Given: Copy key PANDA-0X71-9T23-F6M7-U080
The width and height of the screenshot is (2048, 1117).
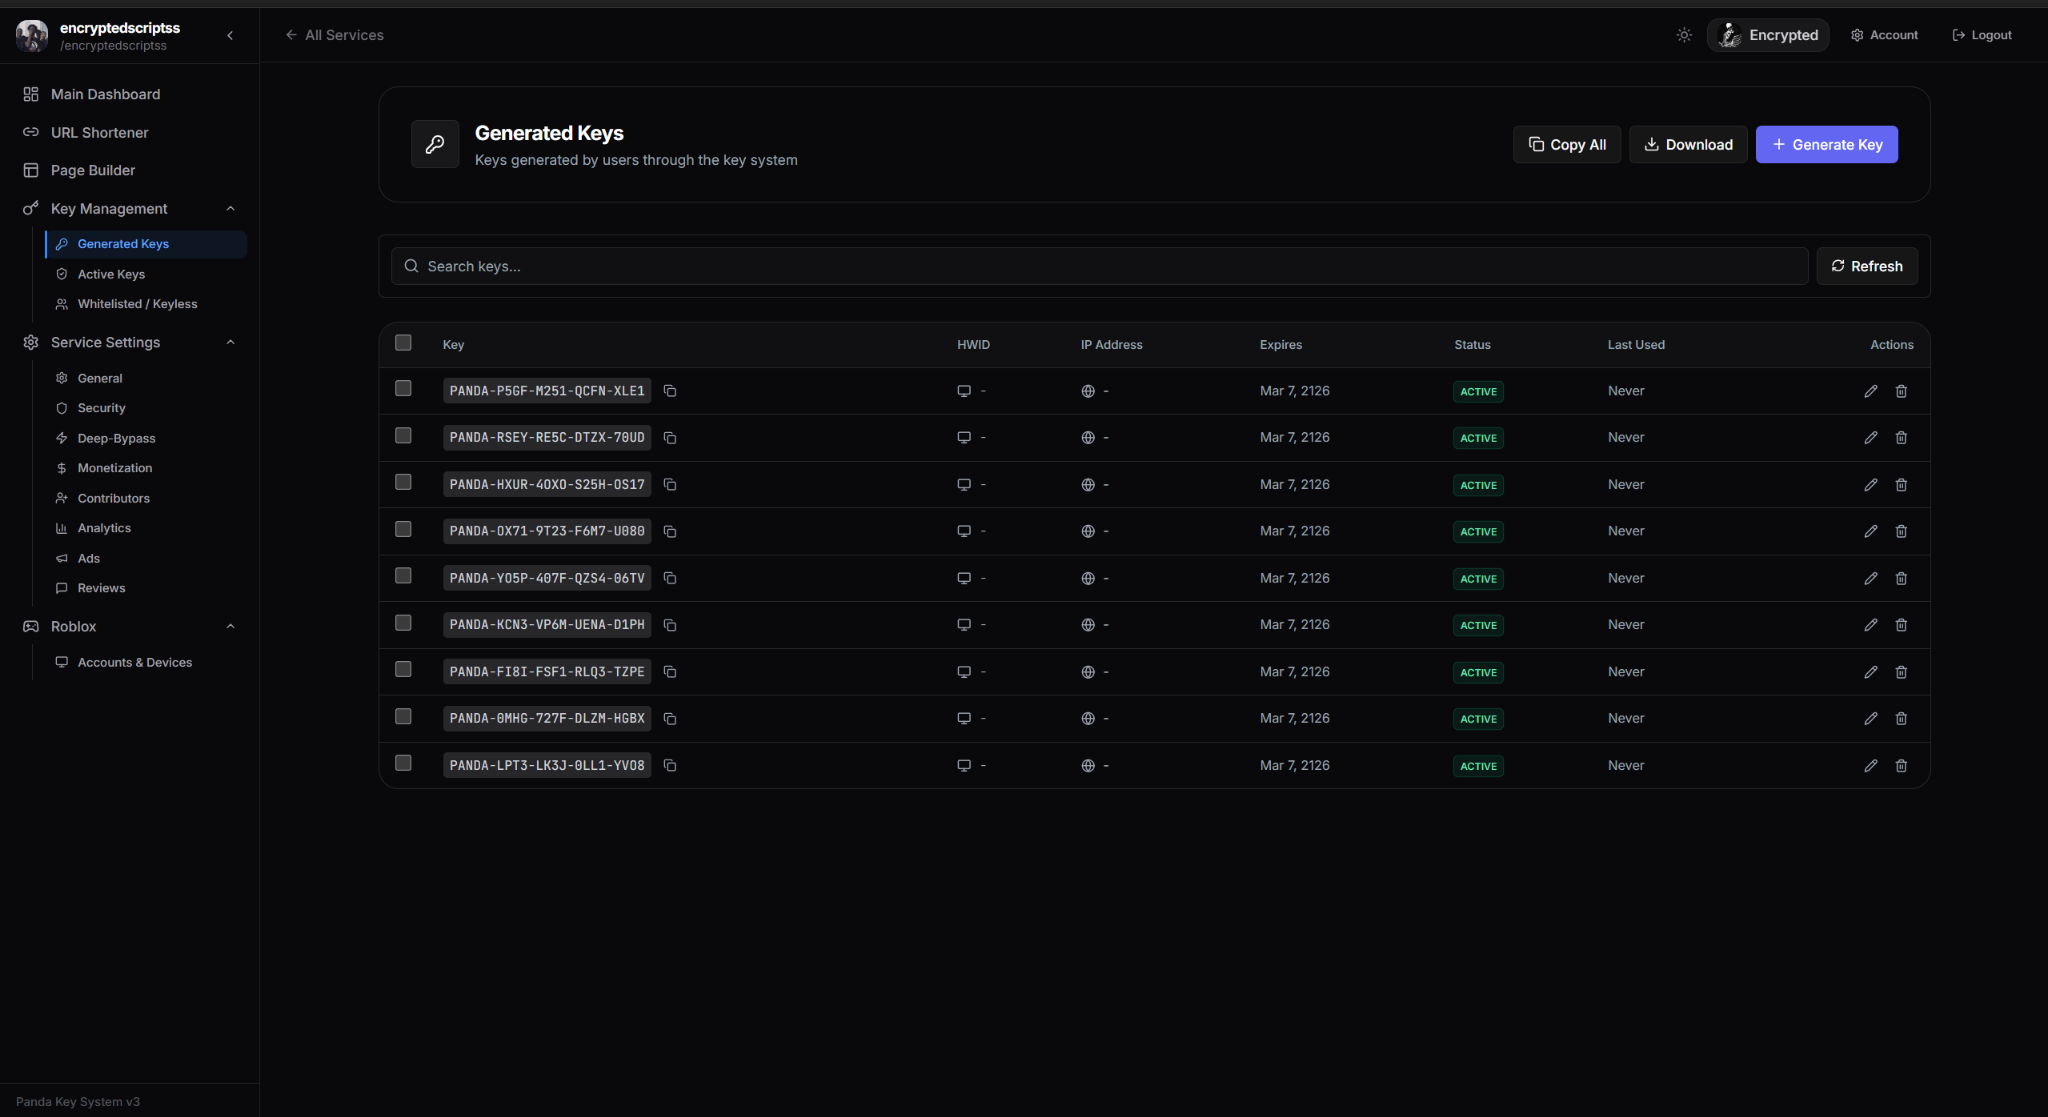Looking at the screenshot, I should (x=670, y=532).
